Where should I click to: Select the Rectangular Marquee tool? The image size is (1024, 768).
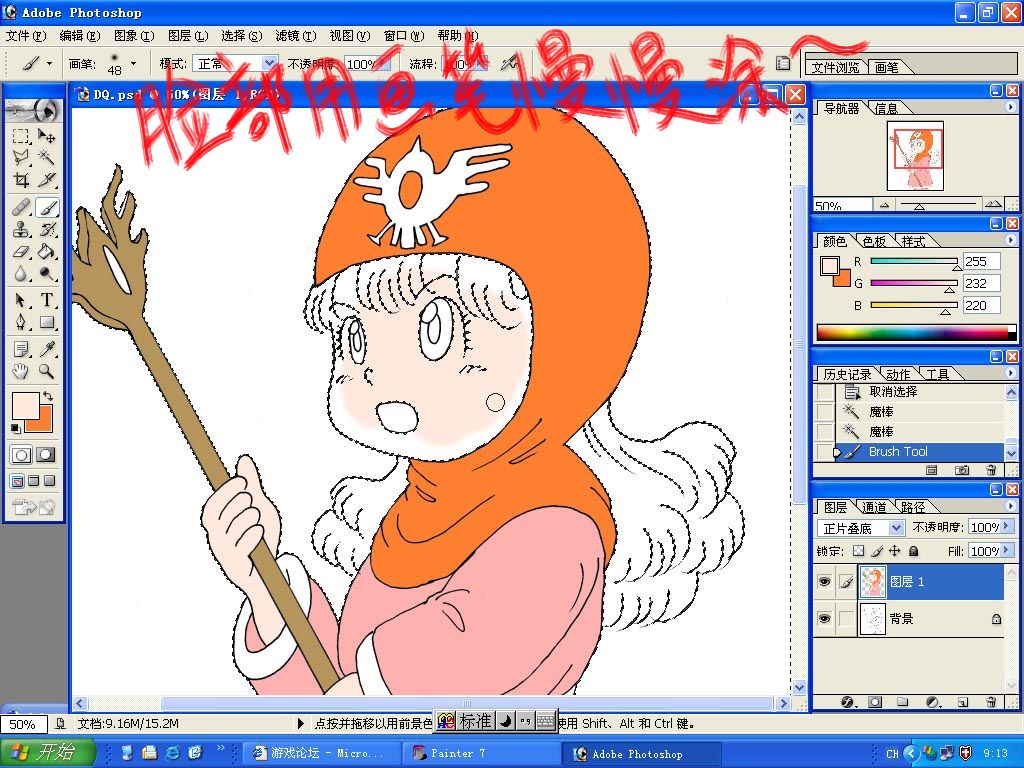[x=21, y=136]
